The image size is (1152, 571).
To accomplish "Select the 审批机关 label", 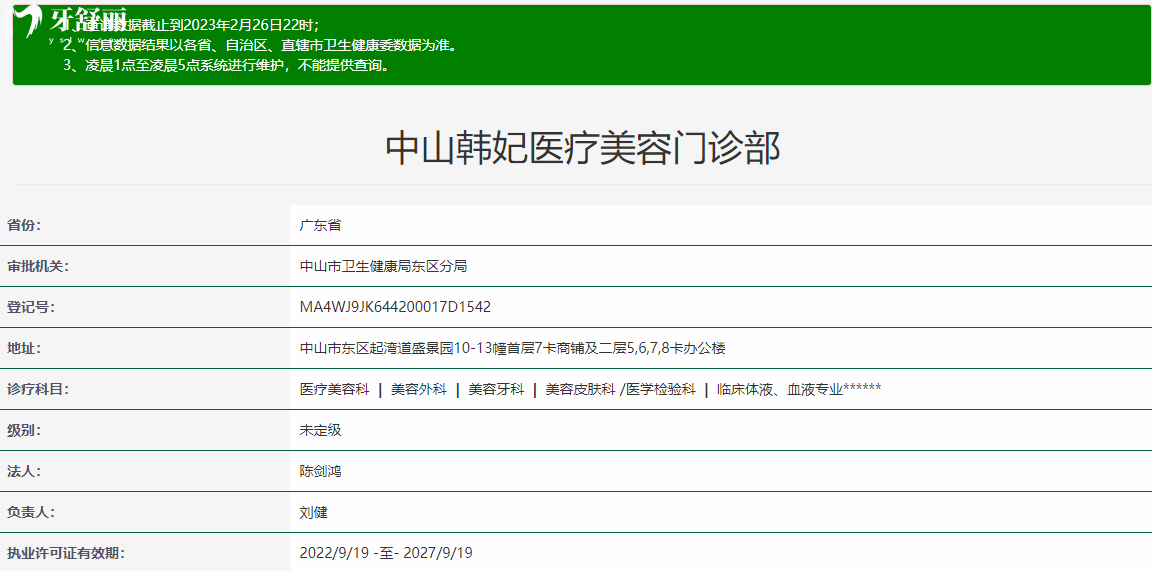I will [x=37, y=266].
